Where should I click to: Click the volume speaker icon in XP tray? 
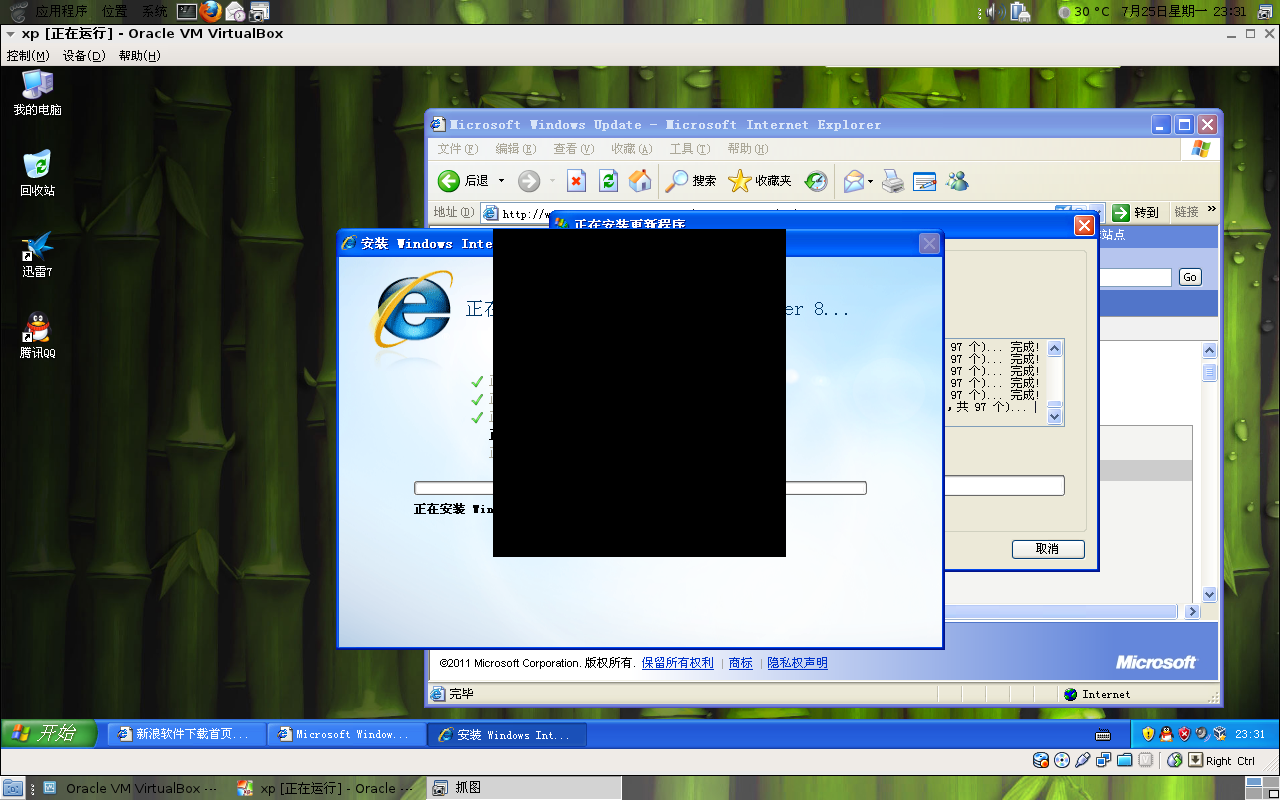pos(1201,734)
